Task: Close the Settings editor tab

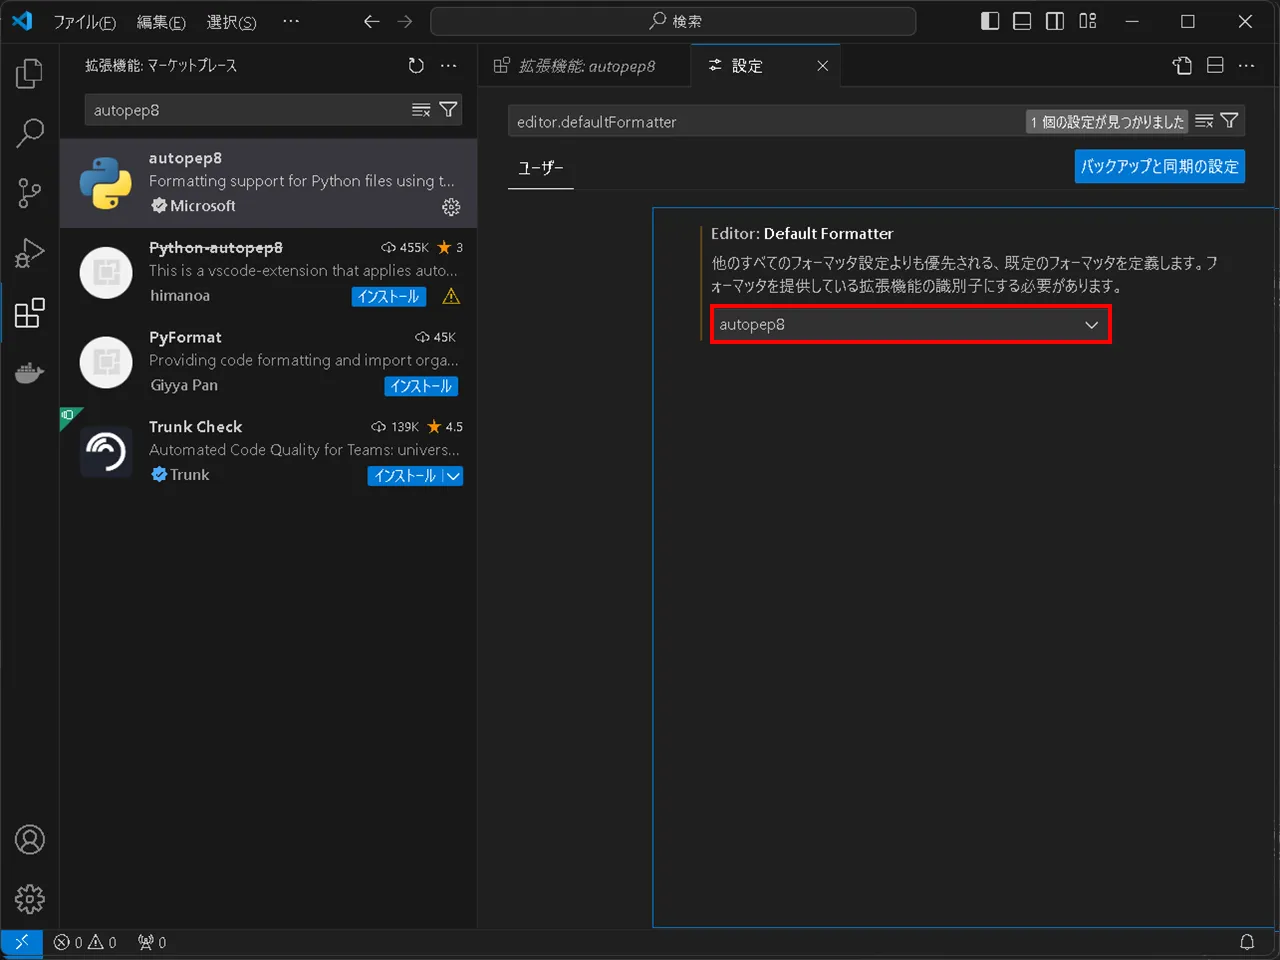Action: 822,66
